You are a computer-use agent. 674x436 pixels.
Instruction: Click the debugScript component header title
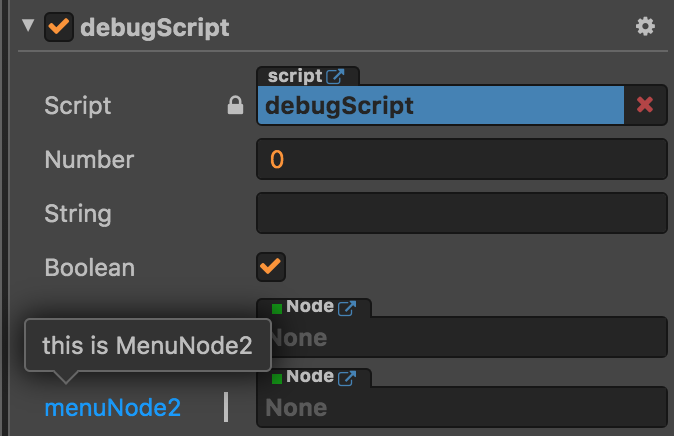coord(154,27)
